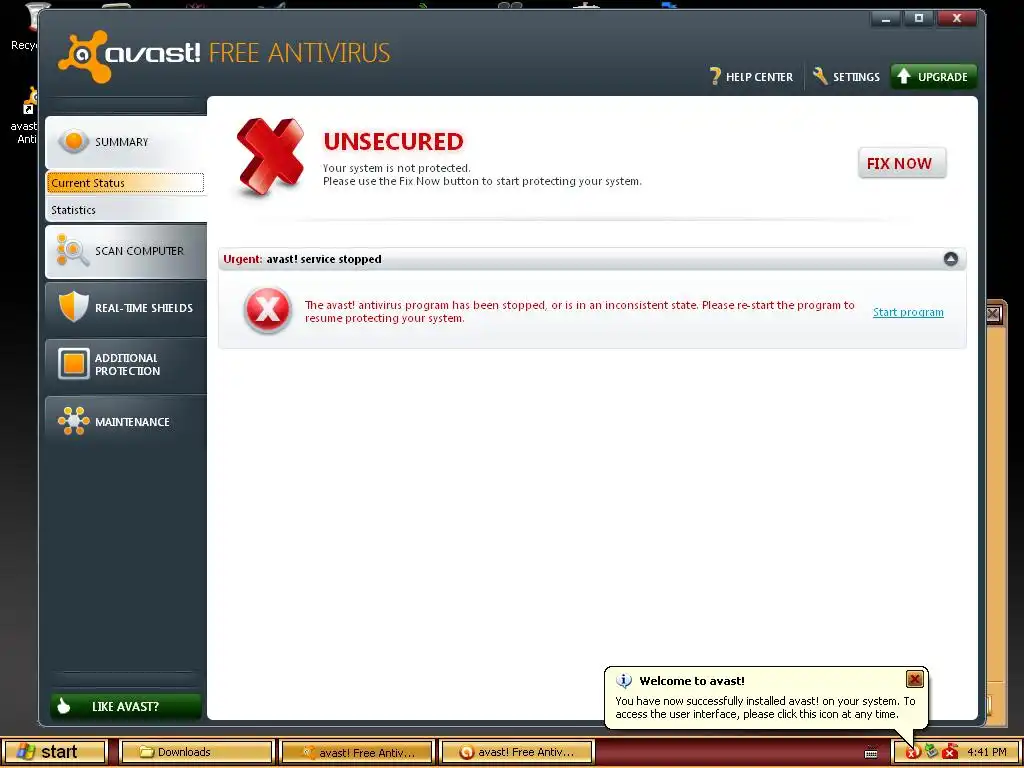Open the Statistics subitem
1024x768 pixels.
pos(126,210)
